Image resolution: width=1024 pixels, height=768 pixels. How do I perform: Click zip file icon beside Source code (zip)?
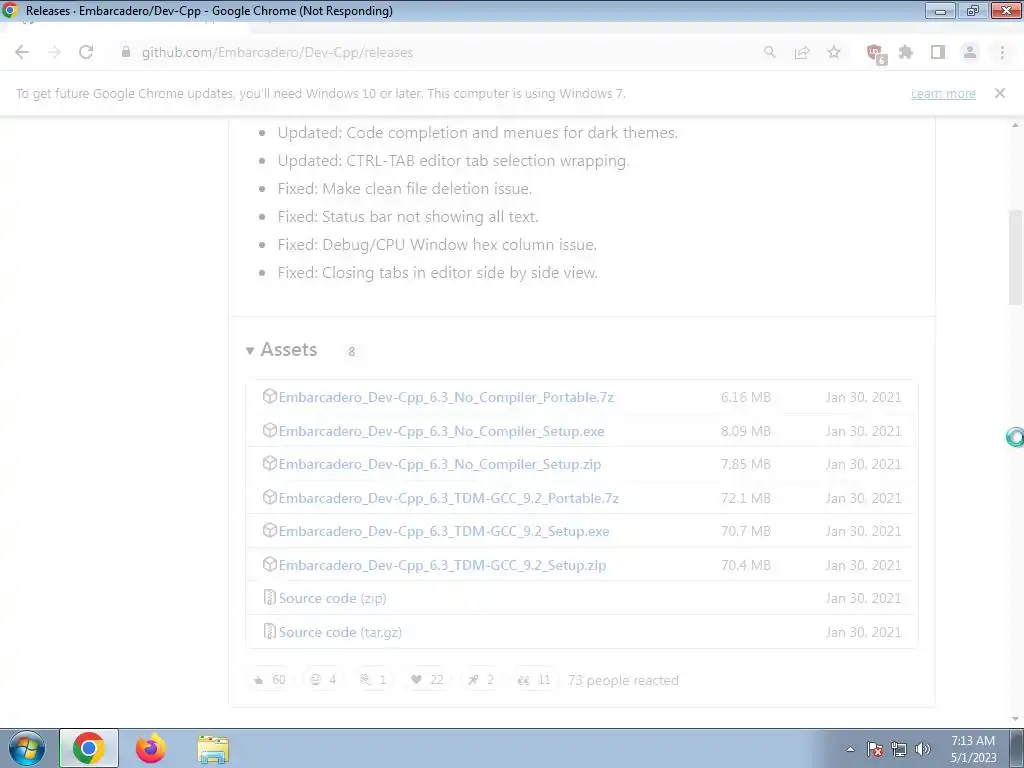coord(270,598)
